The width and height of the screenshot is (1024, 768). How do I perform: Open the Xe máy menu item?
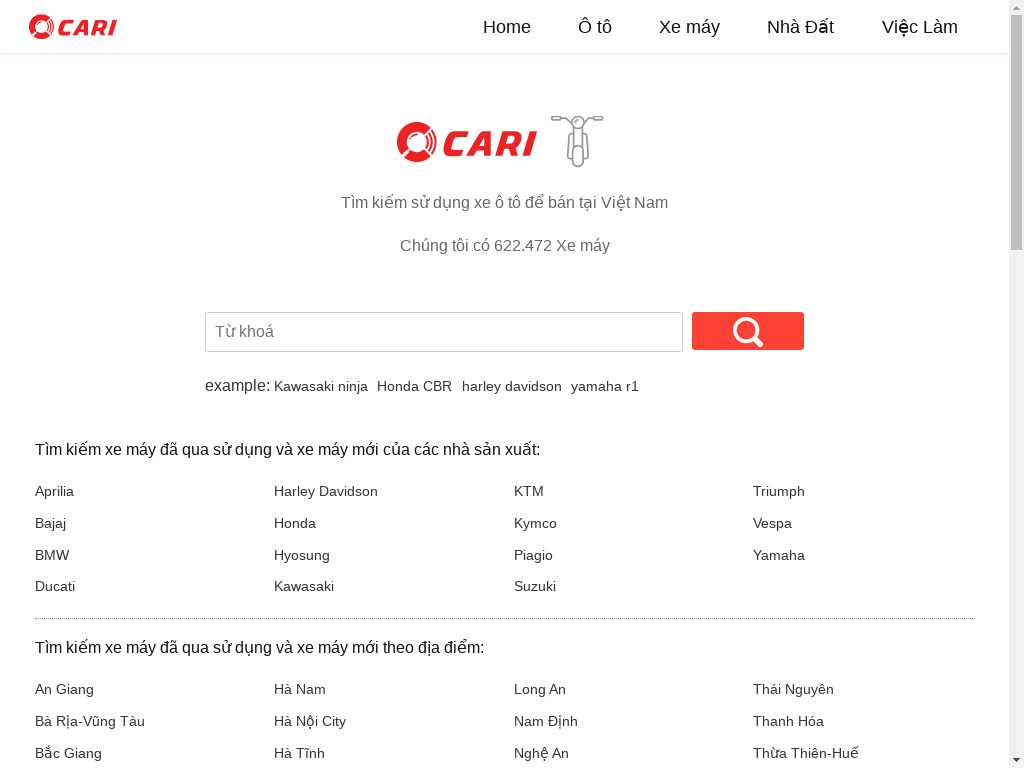pyautogui.click(x=689, y=27)
